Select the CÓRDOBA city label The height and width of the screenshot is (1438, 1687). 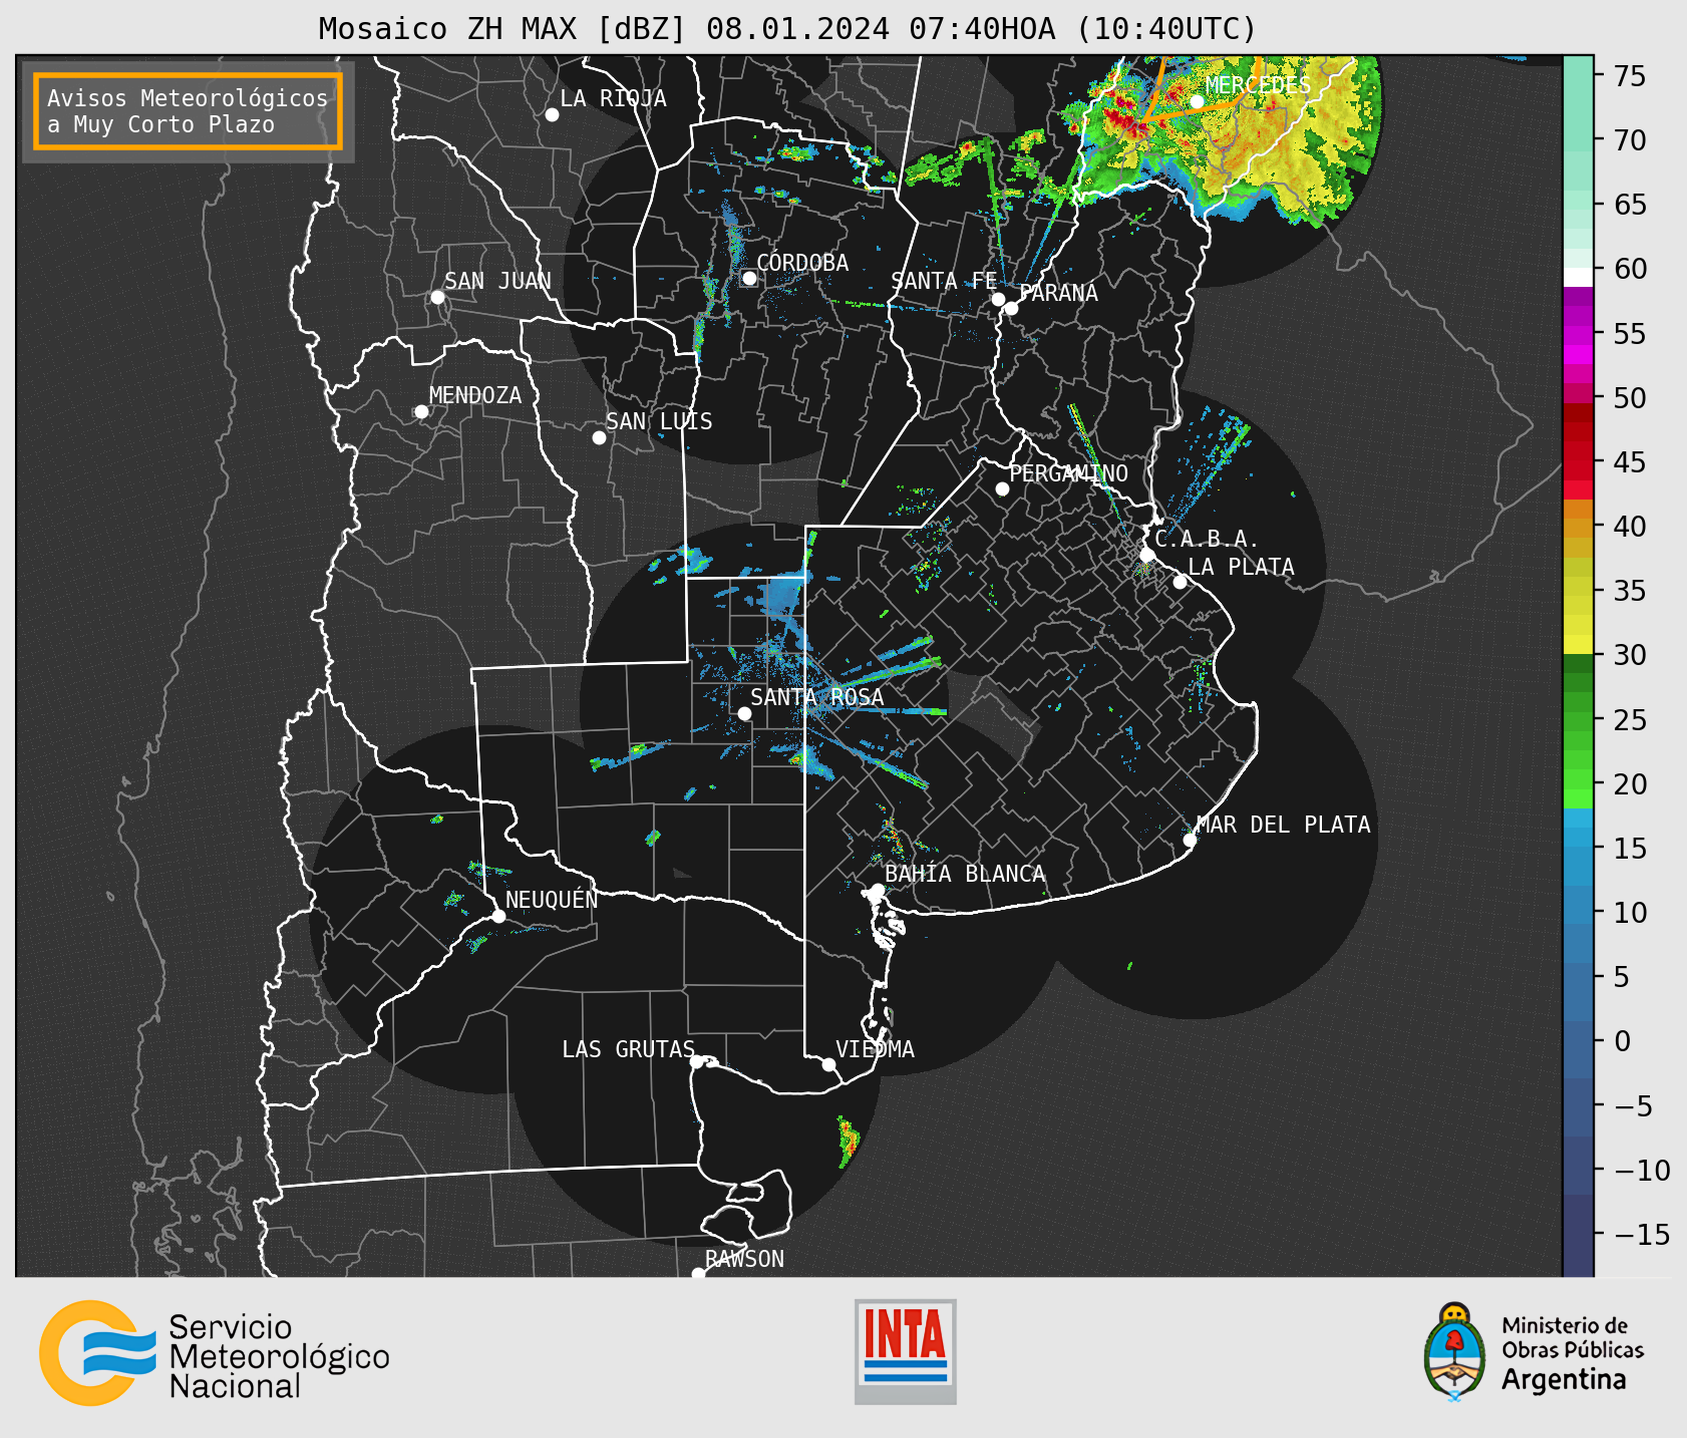tap(802, 263)
